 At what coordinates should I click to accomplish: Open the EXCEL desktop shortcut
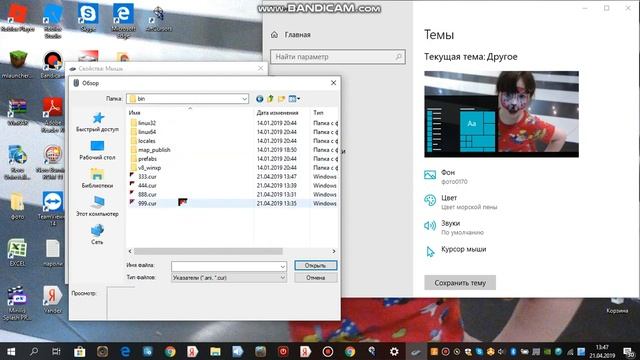pyautogui.click(x=17, y=253)
